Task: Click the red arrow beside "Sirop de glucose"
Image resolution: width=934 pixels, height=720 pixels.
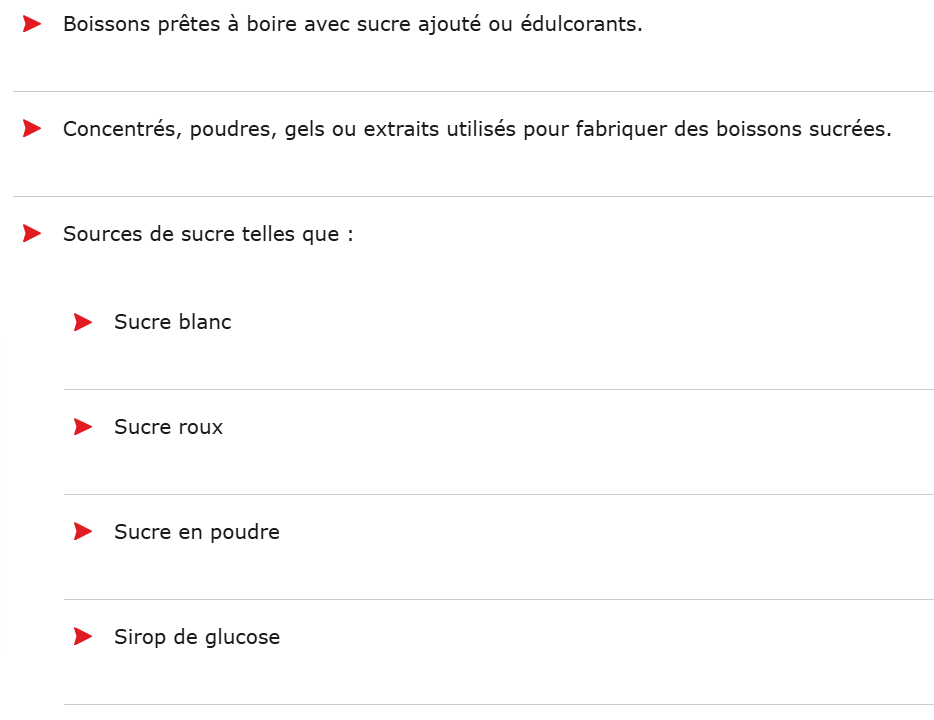Action: (x=83, y=637)
